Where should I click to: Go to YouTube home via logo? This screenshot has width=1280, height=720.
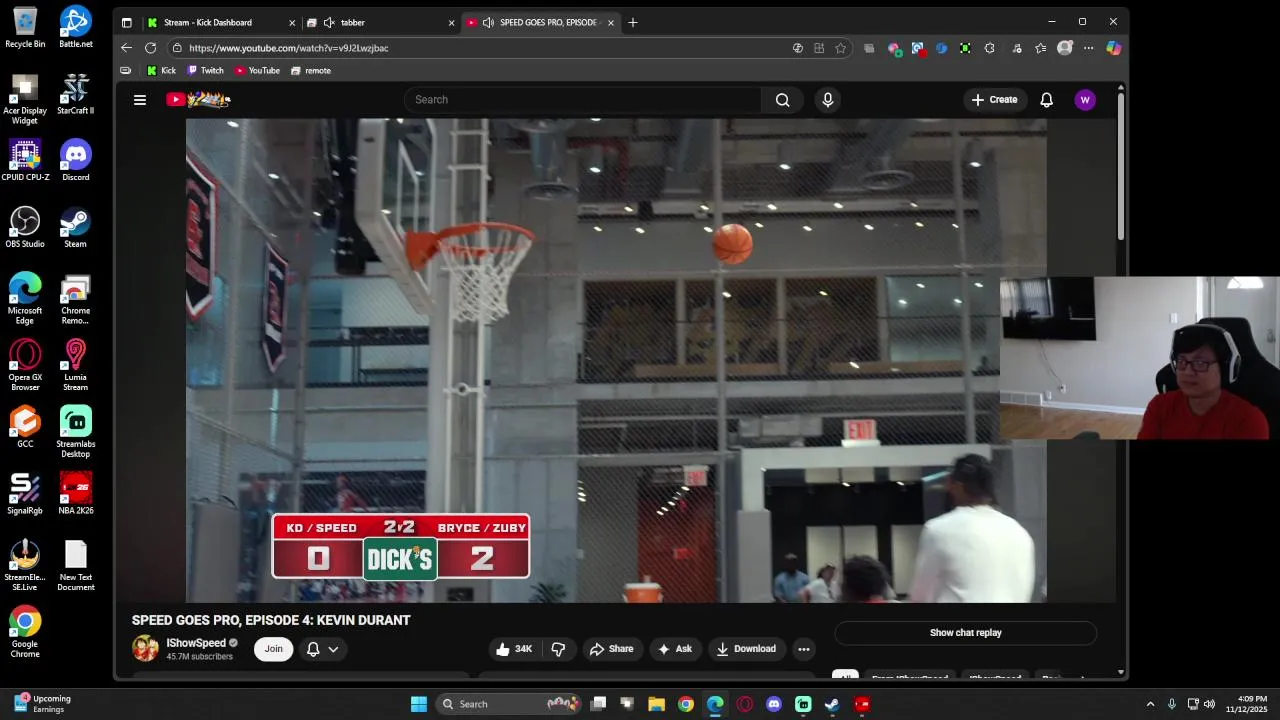[x=198, y=99]
